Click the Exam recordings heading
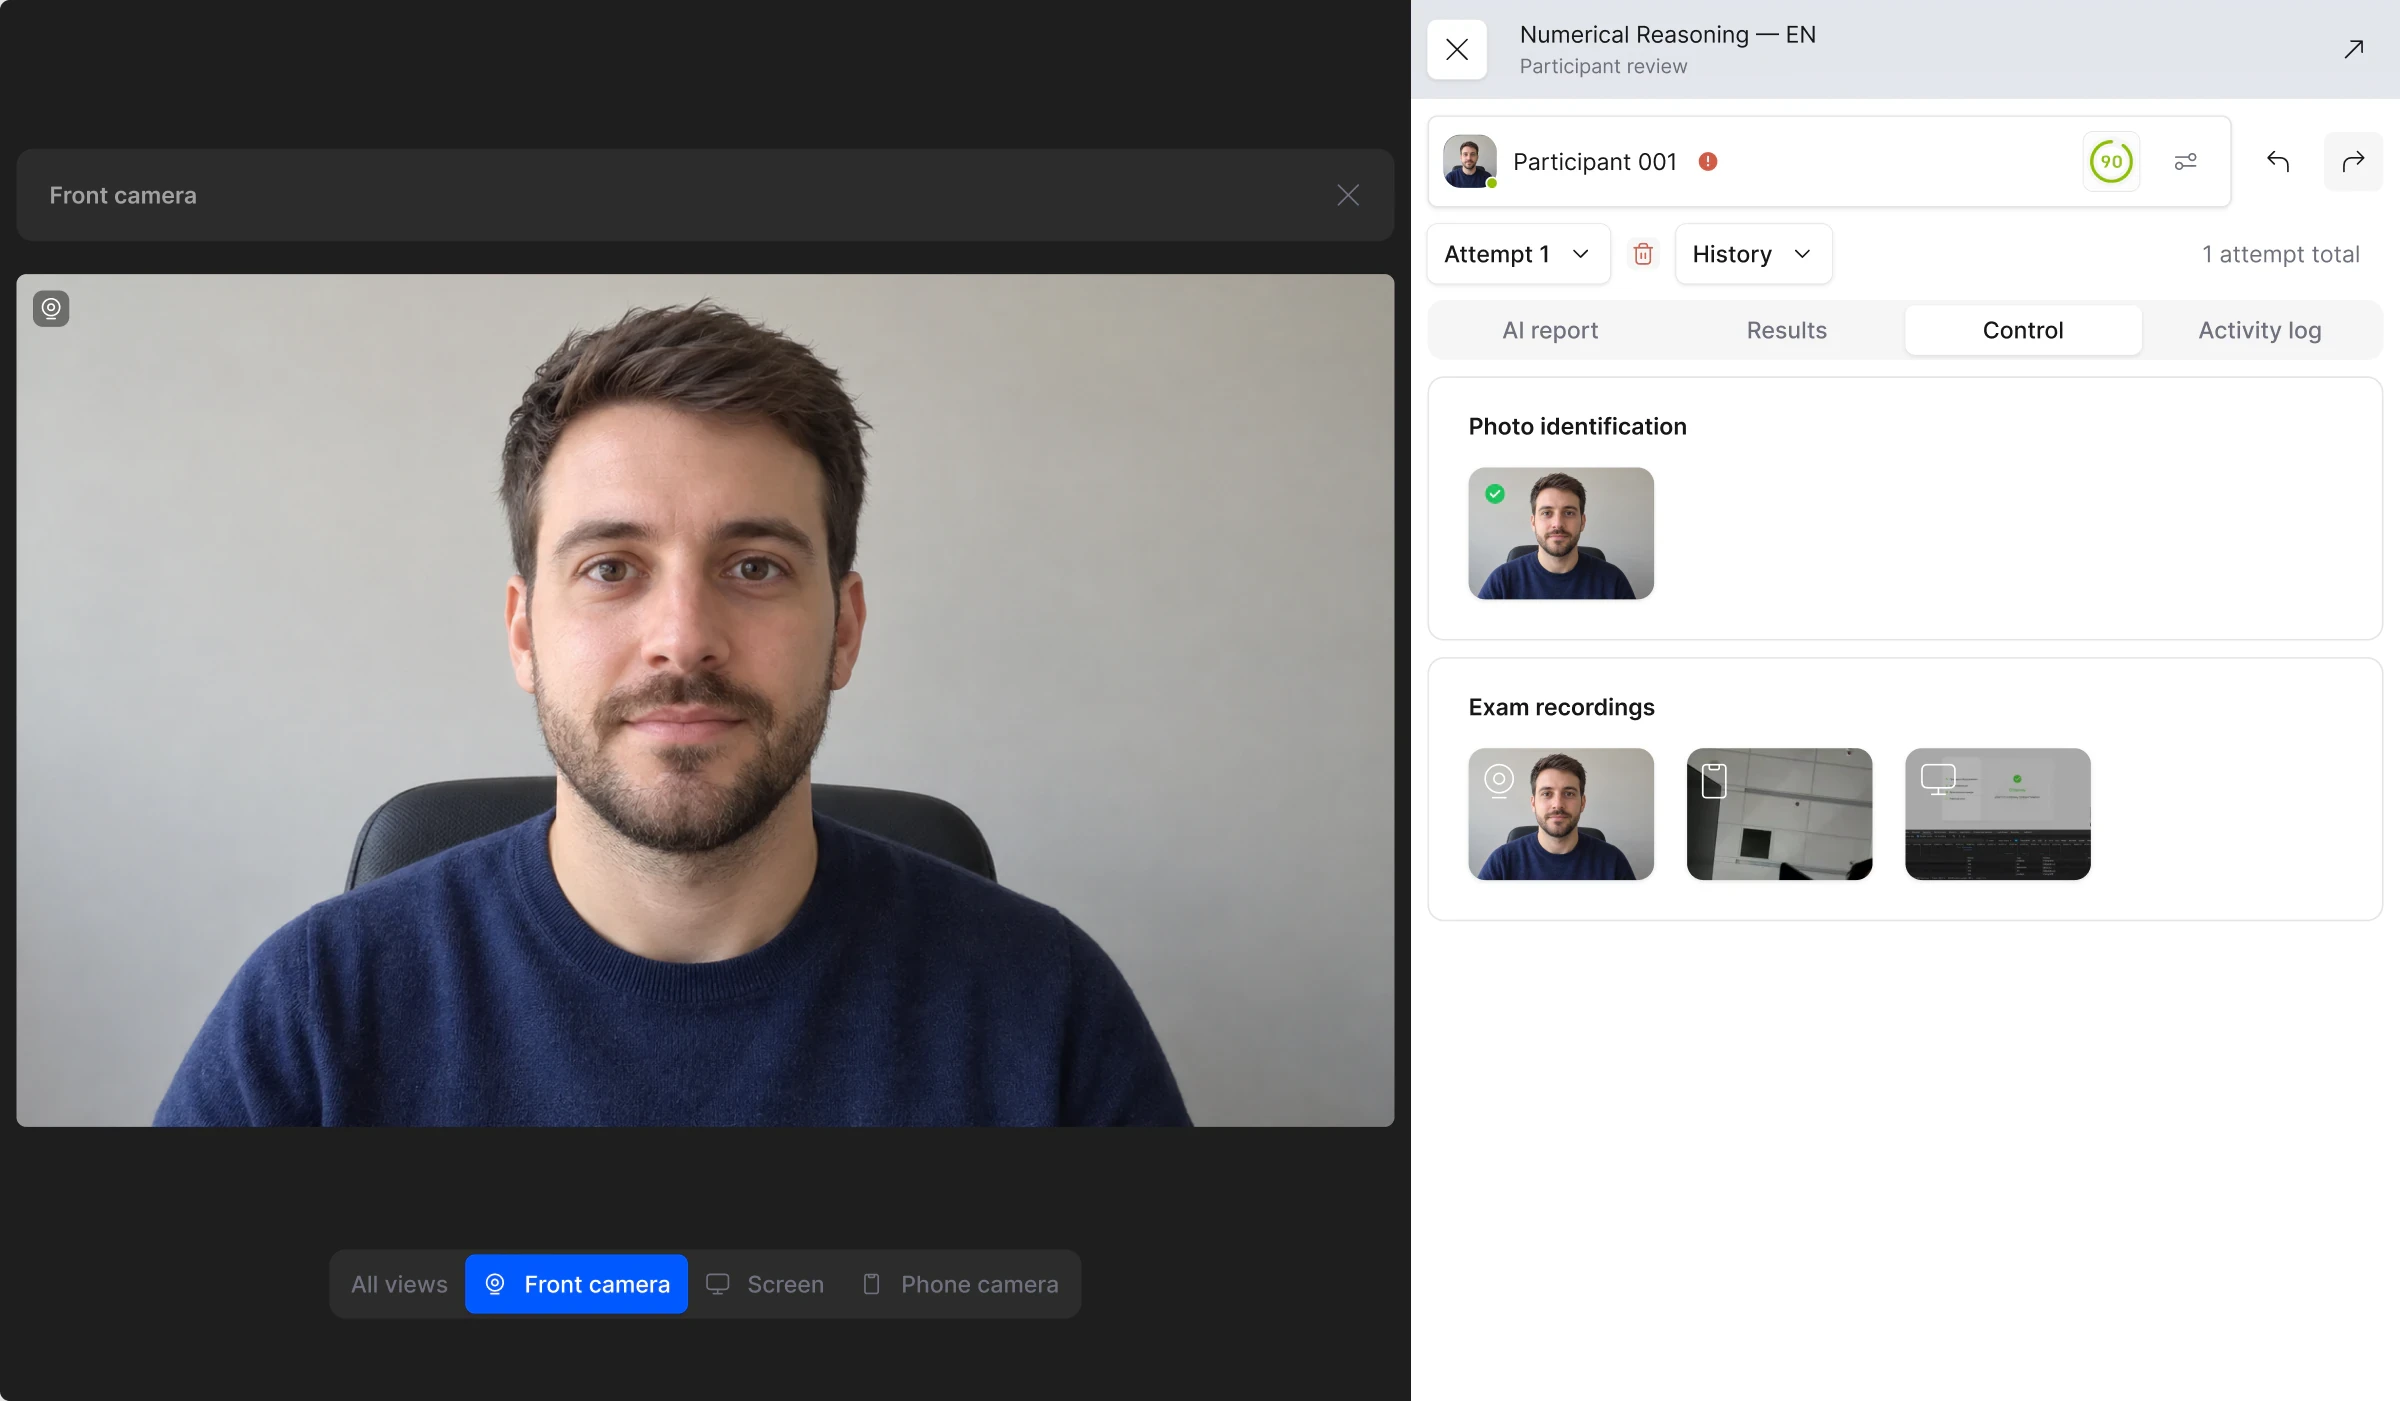This screenshot has width=2400, height=1401. point(1562,707)
